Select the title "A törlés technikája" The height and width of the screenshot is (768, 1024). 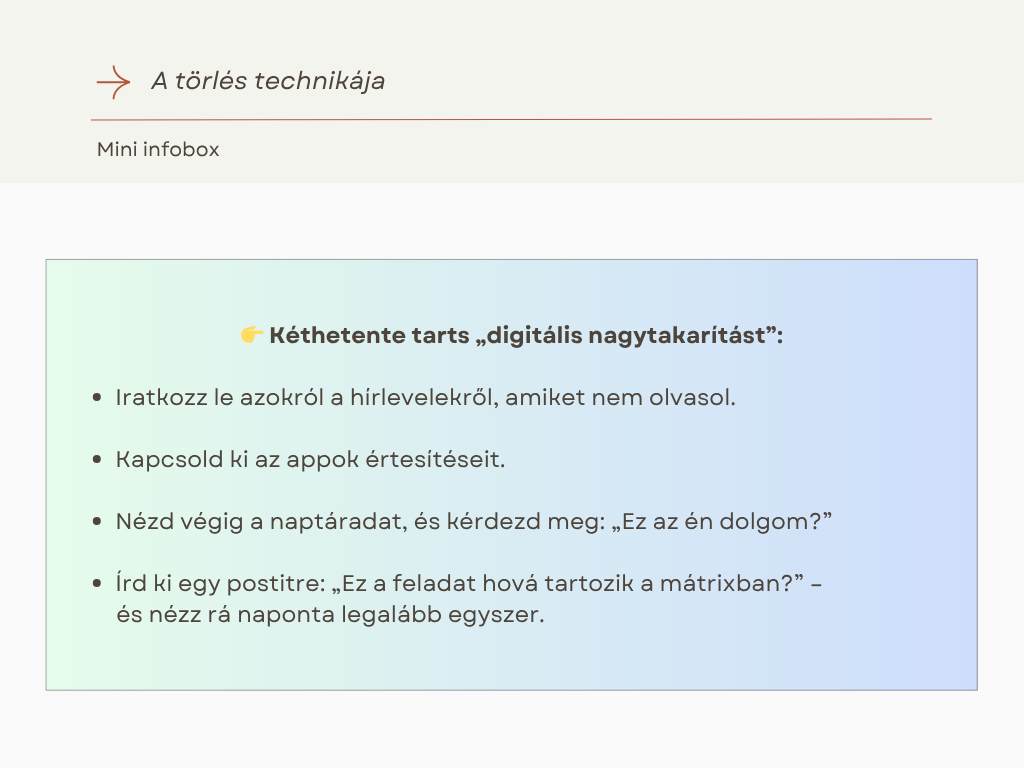click(268, 81)
